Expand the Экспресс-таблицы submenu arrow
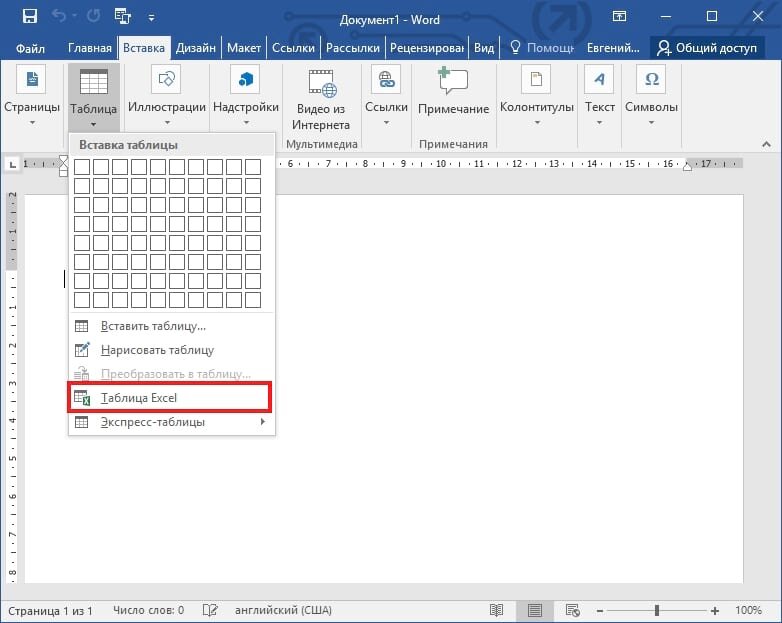Image resolution: width=782 pixels, height=623 pixels. (262, 422)
